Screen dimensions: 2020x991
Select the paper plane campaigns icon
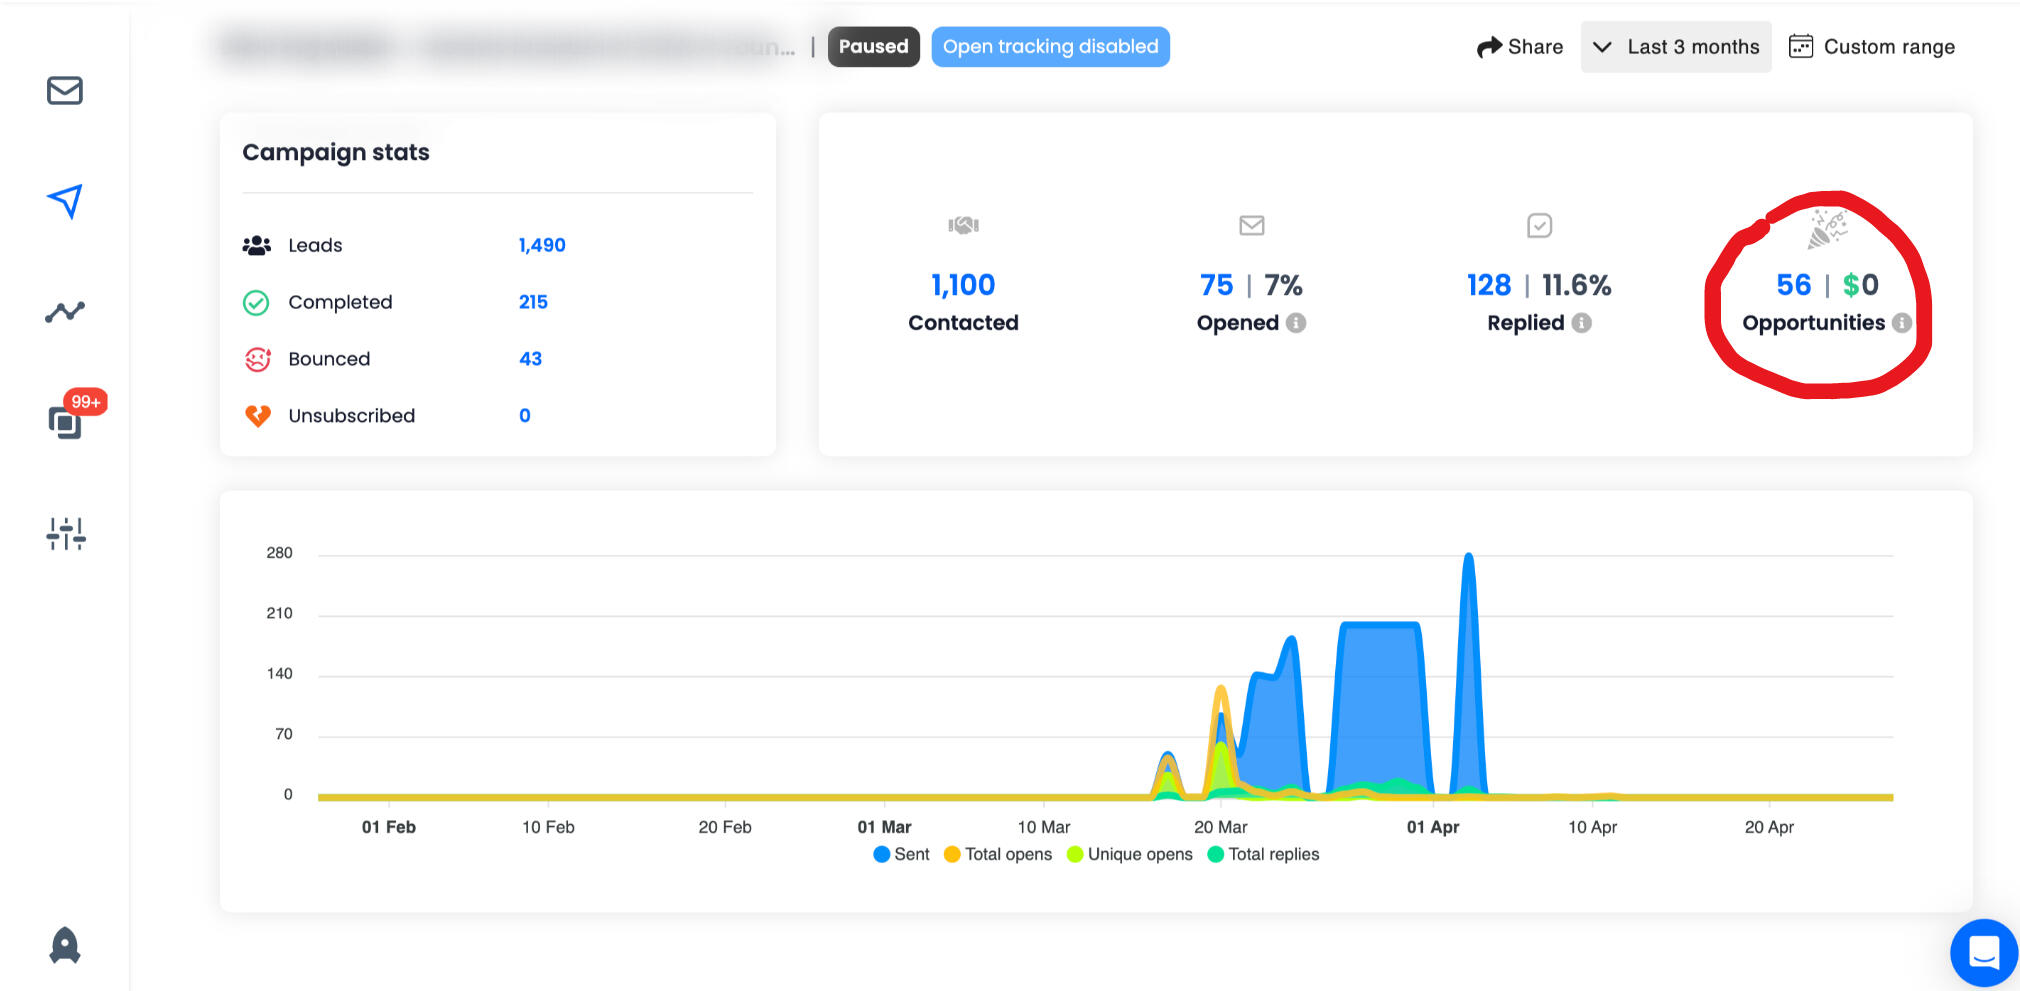coord(65,201)
